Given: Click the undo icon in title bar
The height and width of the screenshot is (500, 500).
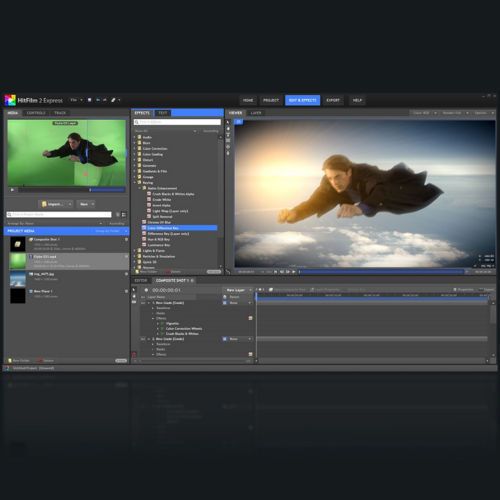Looking at the screenshot, I should [98, 100].
